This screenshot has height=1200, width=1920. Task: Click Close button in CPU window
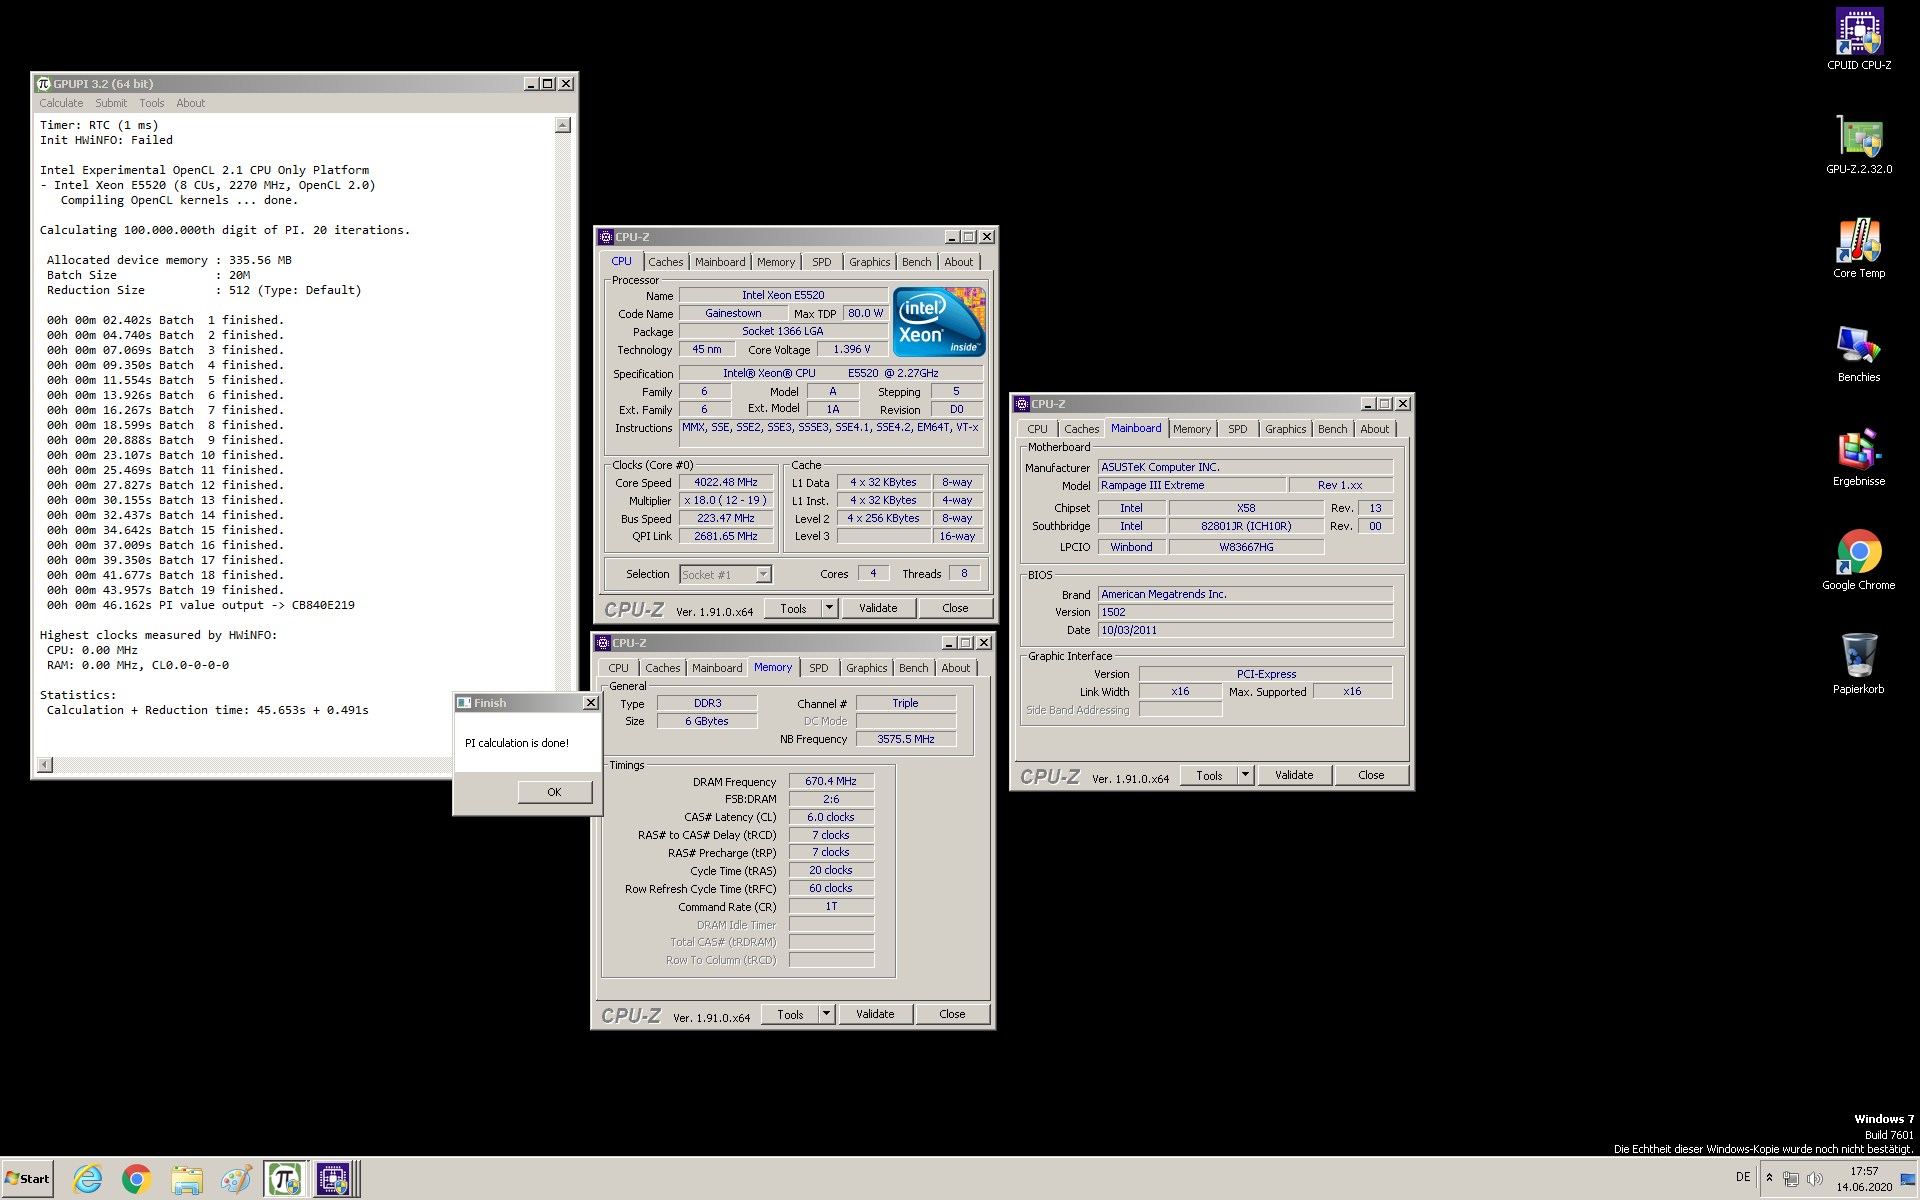(x=955, y=608)
